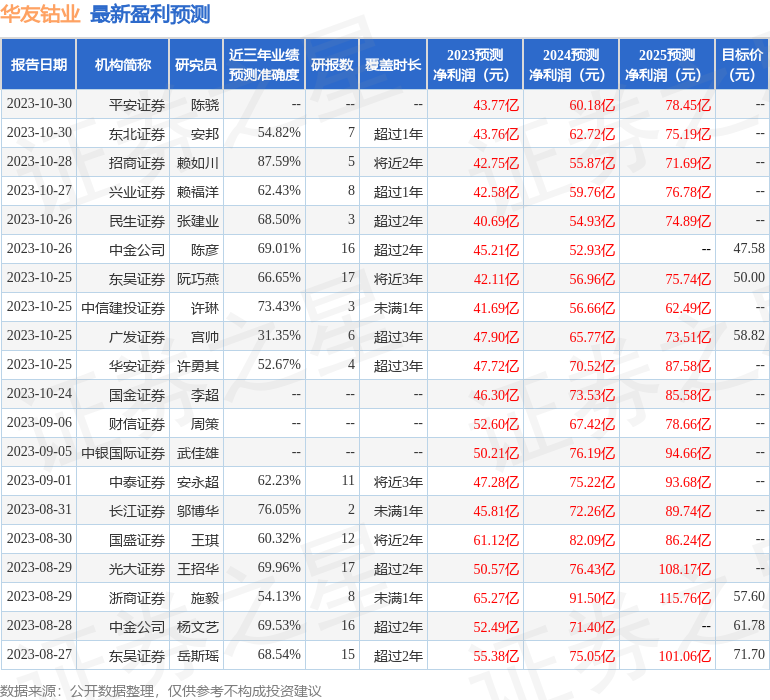This screenshot has width=770, height=700.
Task: Click researcher name 杨文艺
Action: pyautogui.click(x=198, y=626)
